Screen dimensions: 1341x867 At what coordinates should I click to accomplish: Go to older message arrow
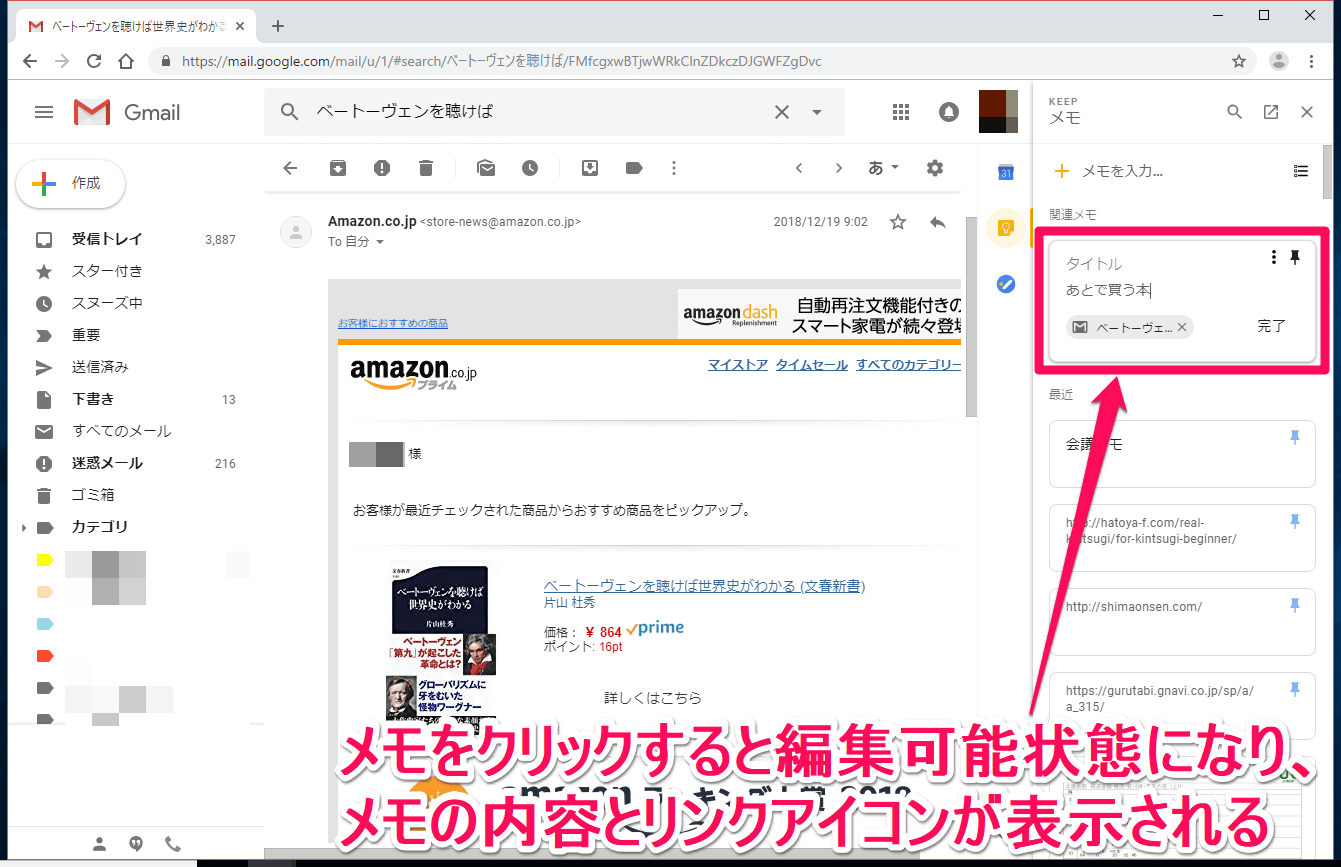tap(839, 168)
